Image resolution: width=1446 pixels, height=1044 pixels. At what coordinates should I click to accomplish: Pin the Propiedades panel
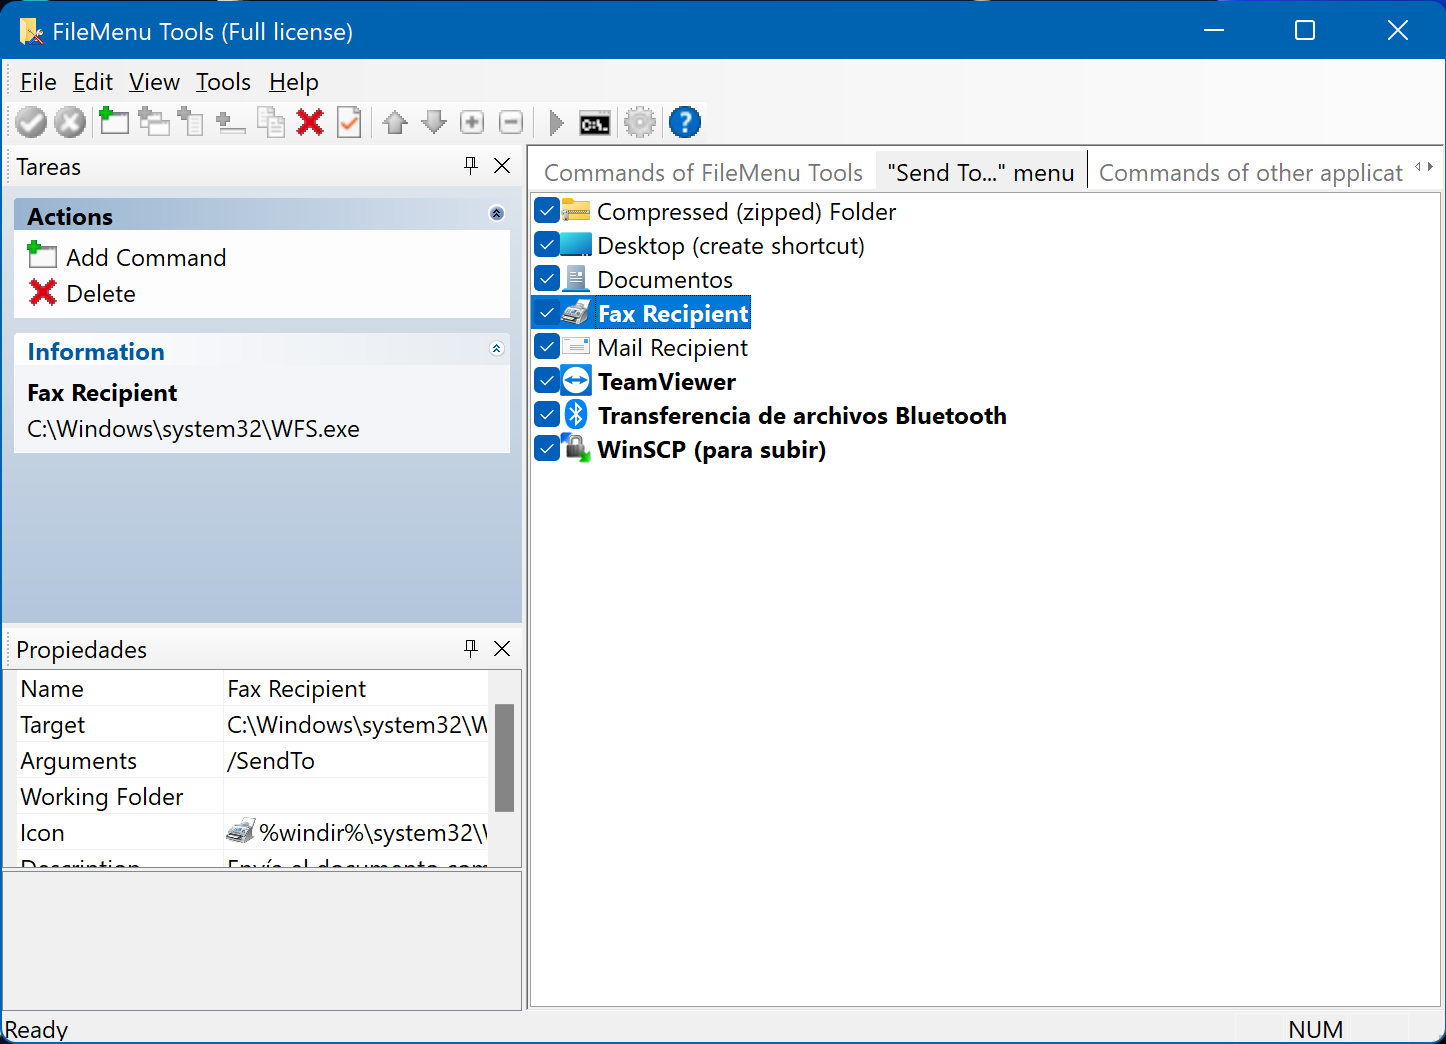point(471,648)
